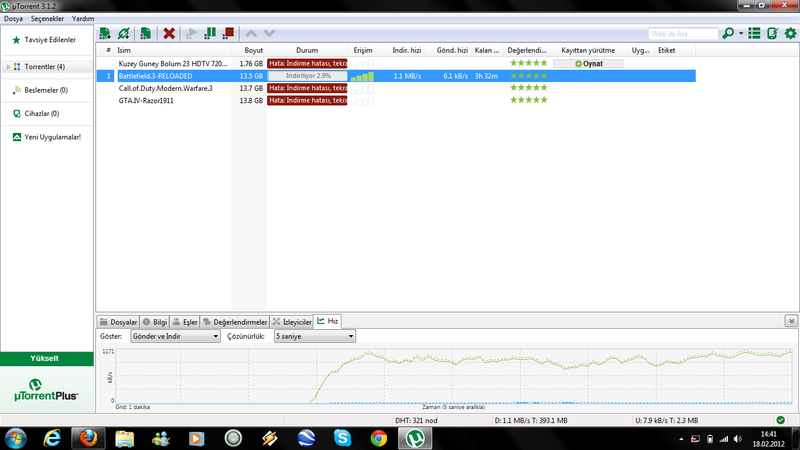Click the Add Torrent toolbar icon

click(105, 34)
